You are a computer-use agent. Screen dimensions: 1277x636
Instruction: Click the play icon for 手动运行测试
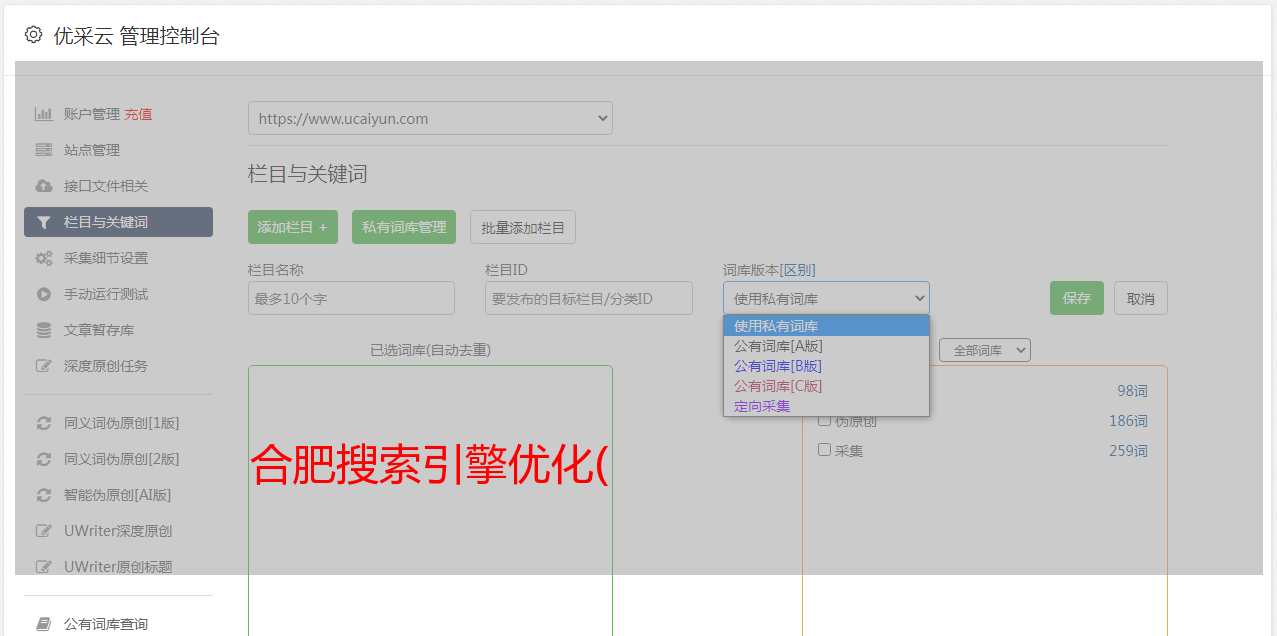coord(43,294)
